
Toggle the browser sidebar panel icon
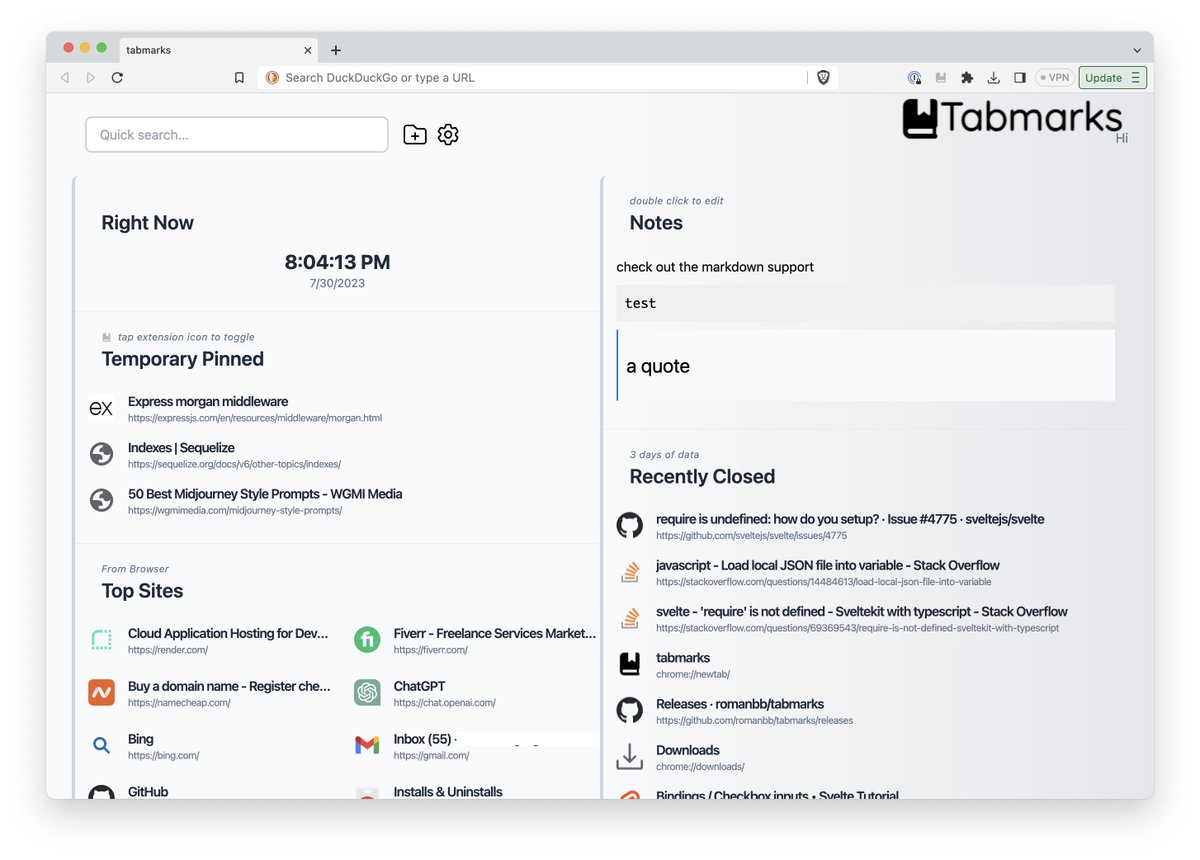click(1020, 78)
